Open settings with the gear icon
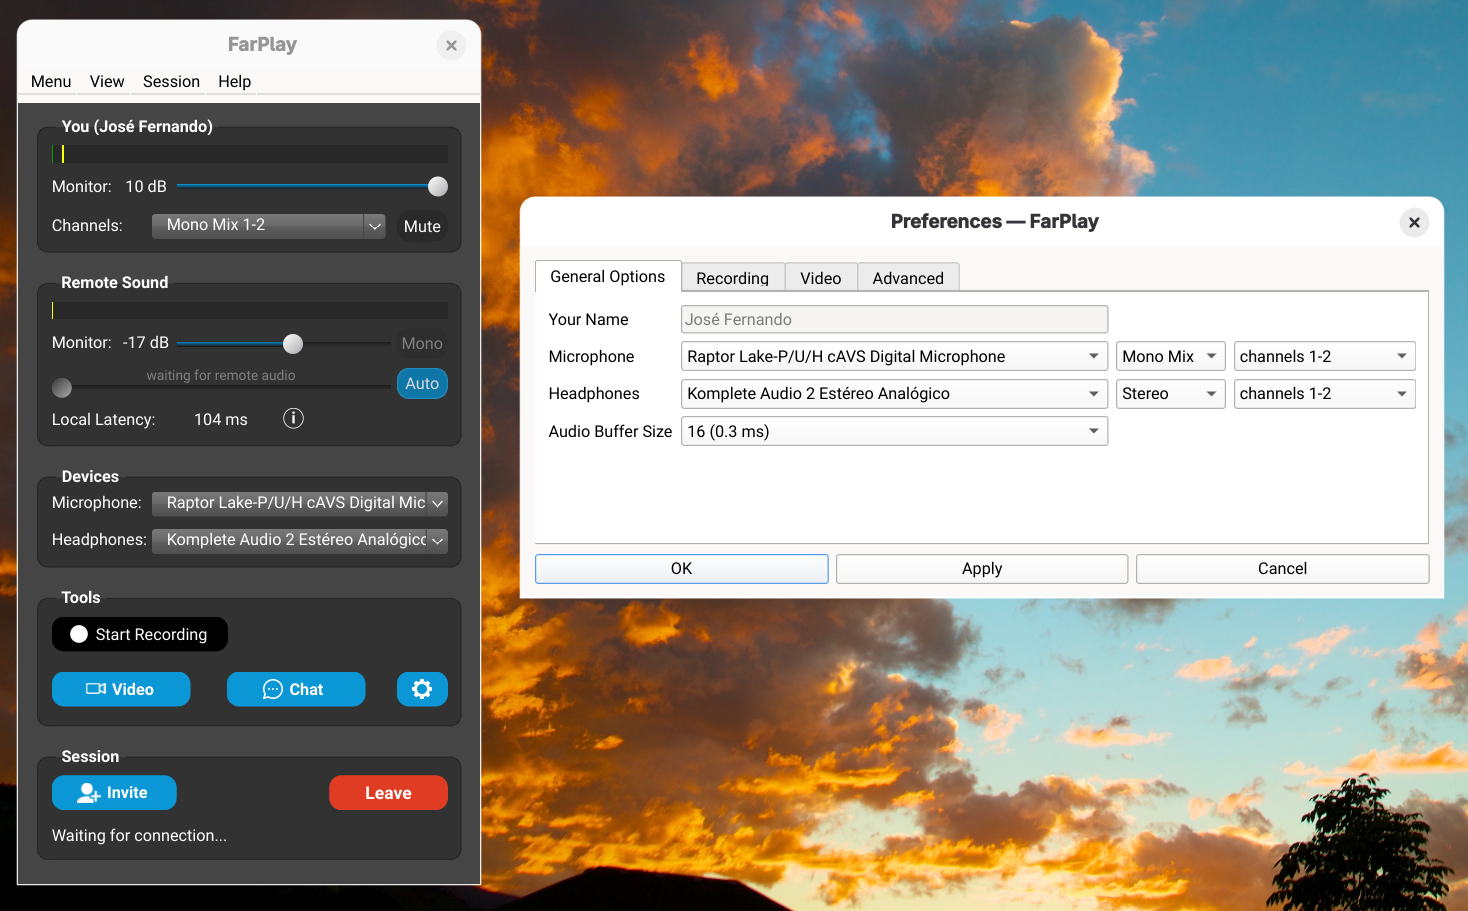 (x=422, y=689)
